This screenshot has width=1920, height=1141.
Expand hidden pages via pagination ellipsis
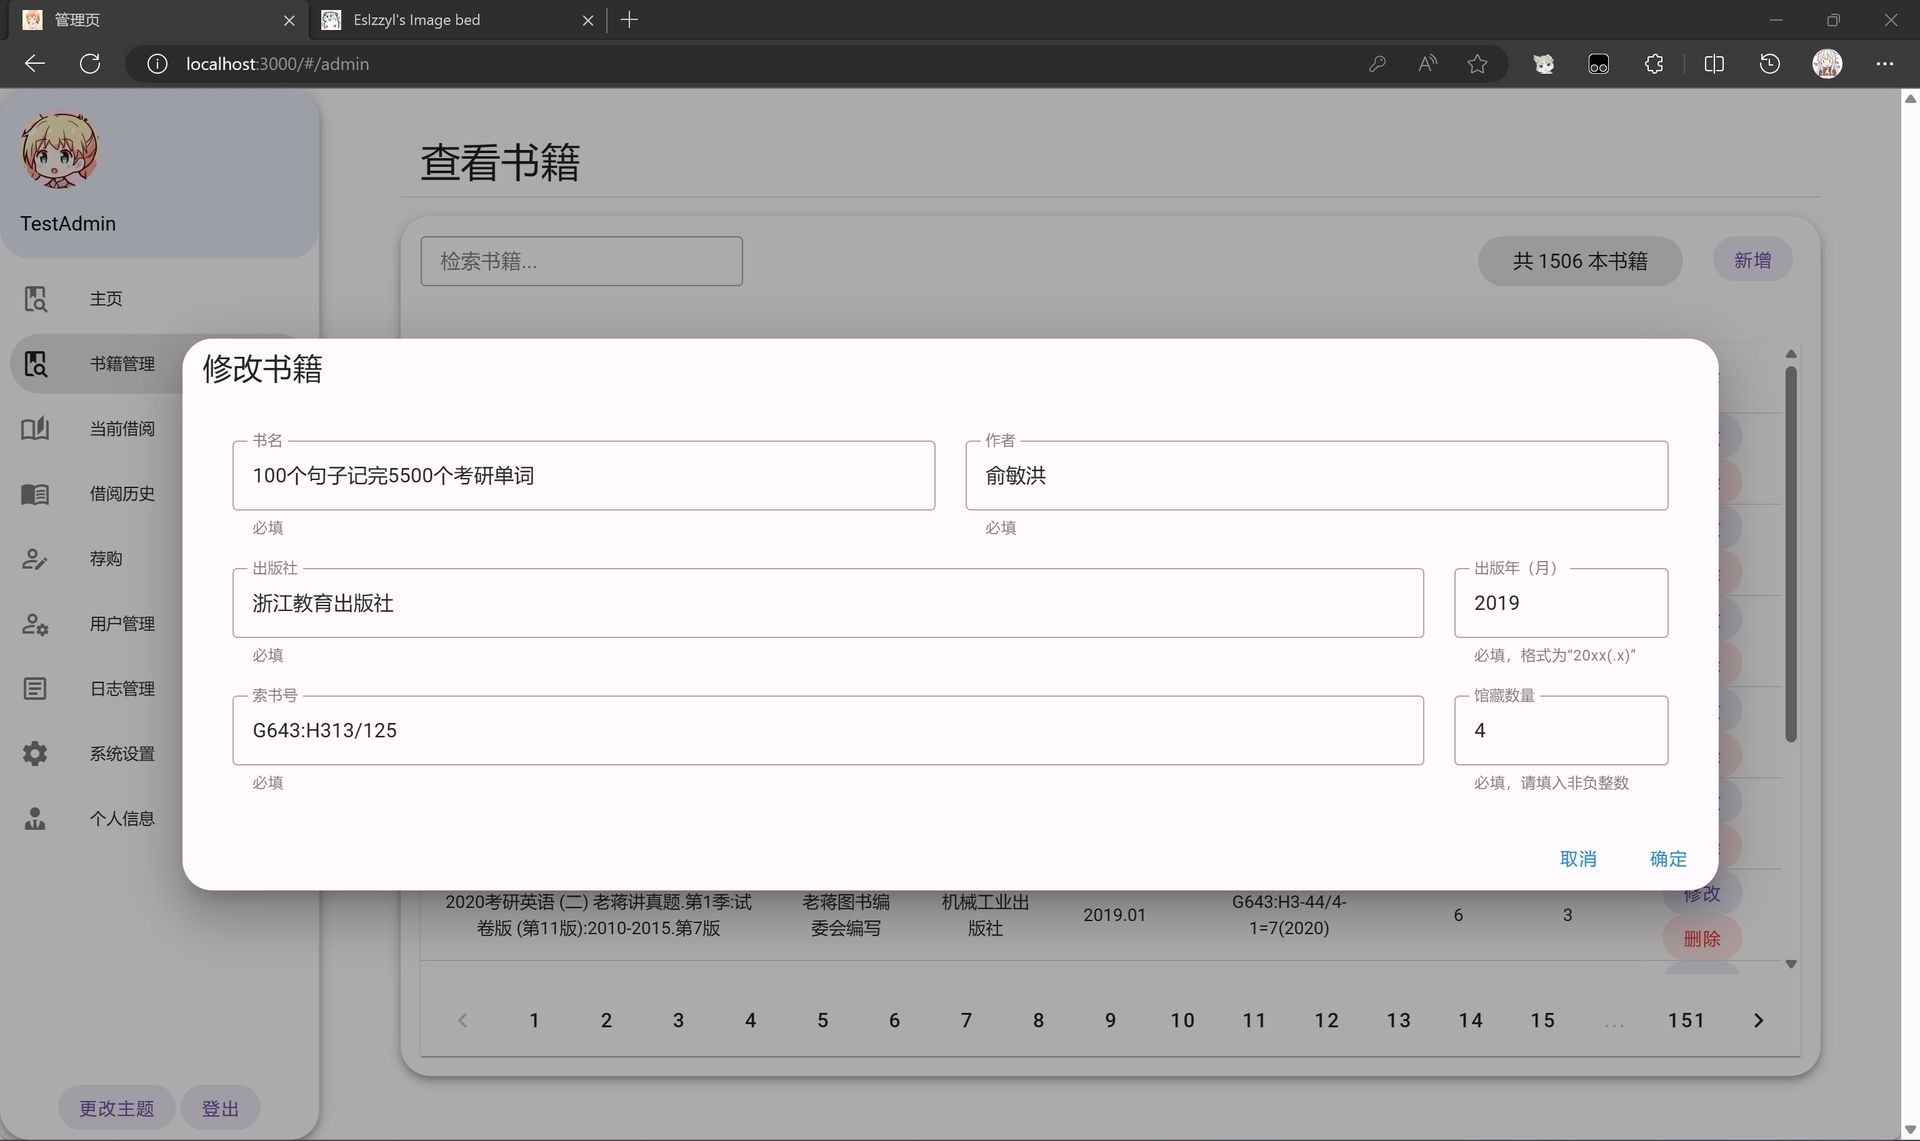pos(1614,1020)
